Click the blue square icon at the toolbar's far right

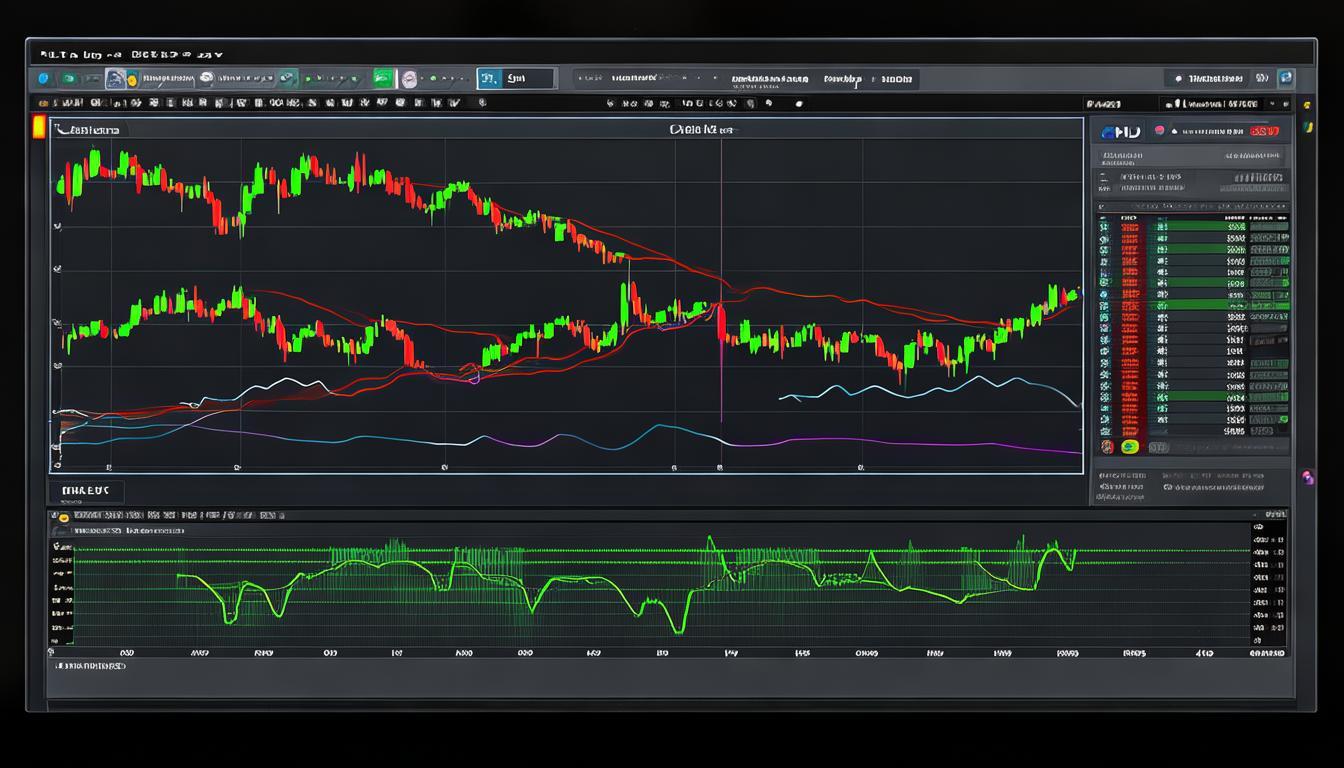(1286, 78)
